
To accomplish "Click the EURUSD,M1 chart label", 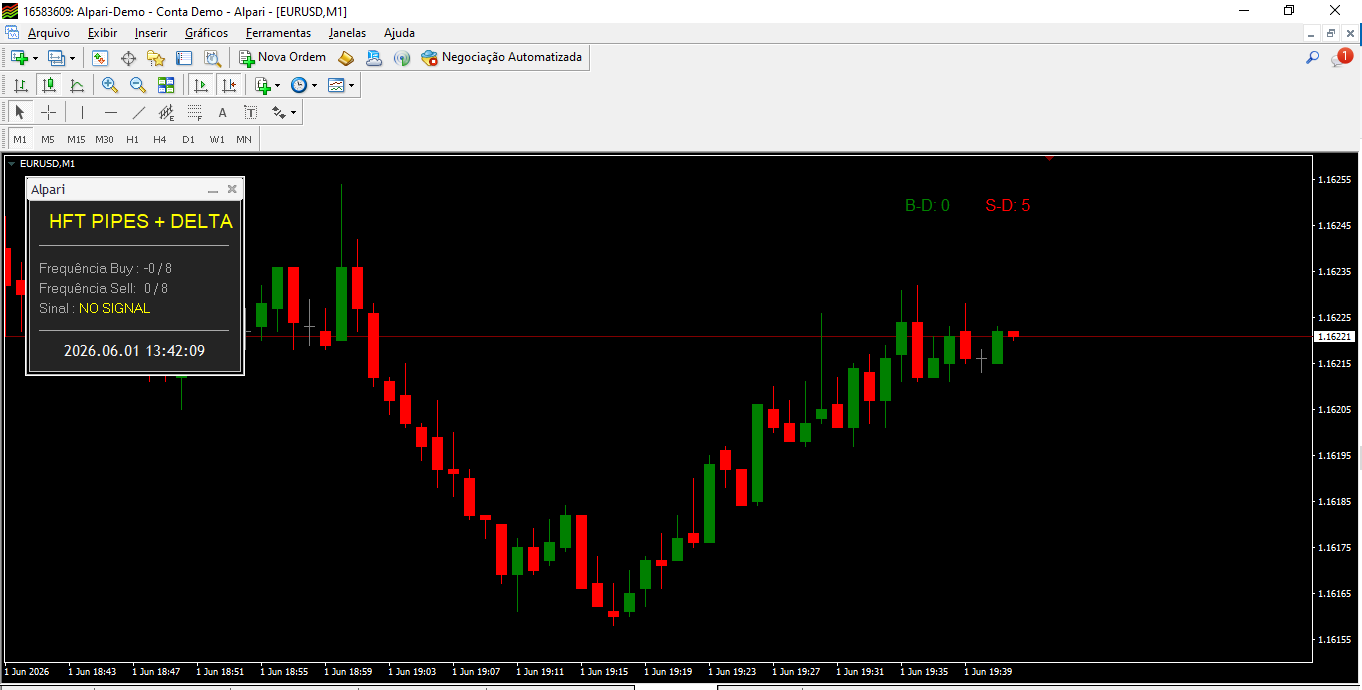I will pos(47,163).
